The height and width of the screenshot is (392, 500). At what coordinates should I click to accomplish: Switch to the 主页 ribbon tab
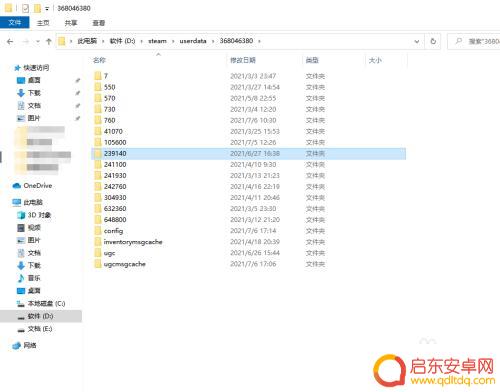(x=43, y=23)
